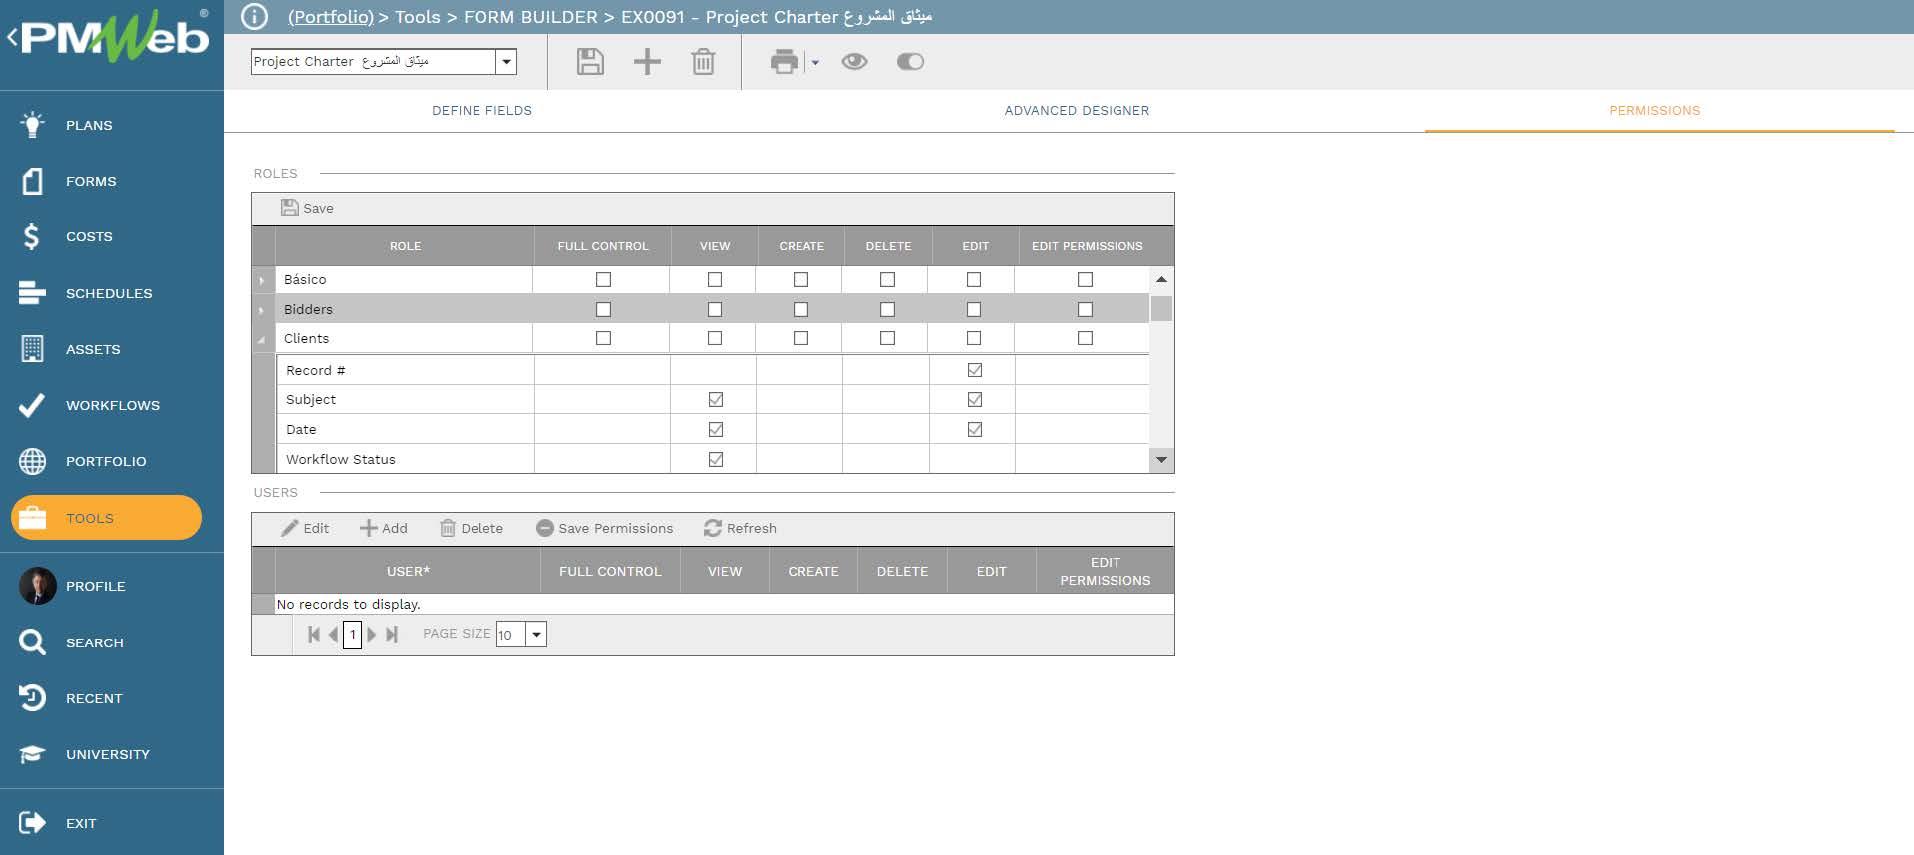Click Add in Users toolbar
Screen dimensions: 1914x855
point(384,528)
